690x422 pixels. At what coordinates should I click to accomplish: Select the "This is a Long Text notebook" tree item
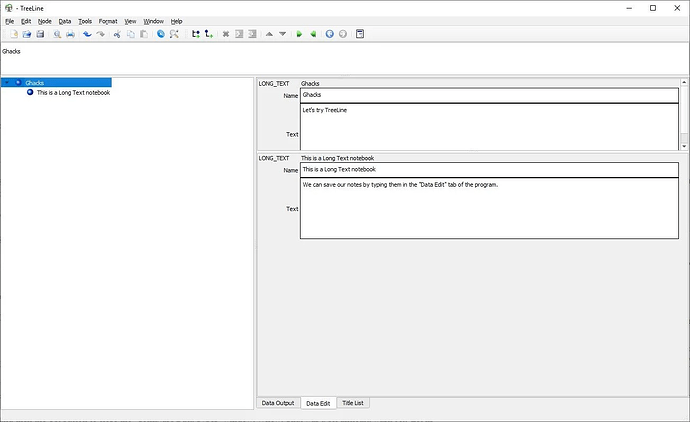[x=68, y=92]
